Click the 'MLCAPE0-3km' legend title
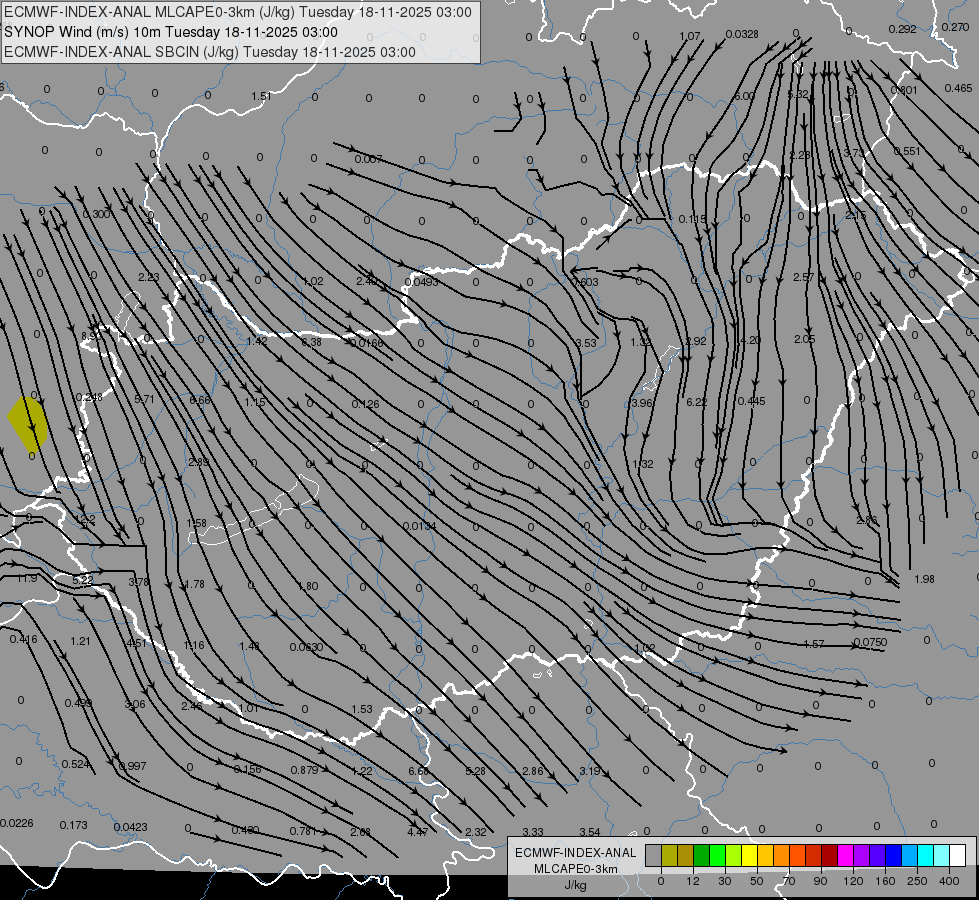Screen dimensions: 979x900 point(576,869)
